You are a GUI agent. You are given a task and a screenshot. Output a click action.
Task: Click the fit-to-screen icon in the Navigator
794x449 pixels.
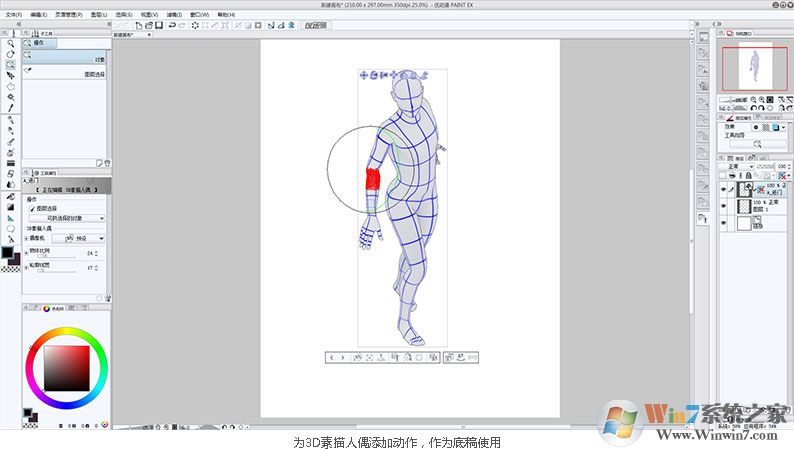point(770,100)
